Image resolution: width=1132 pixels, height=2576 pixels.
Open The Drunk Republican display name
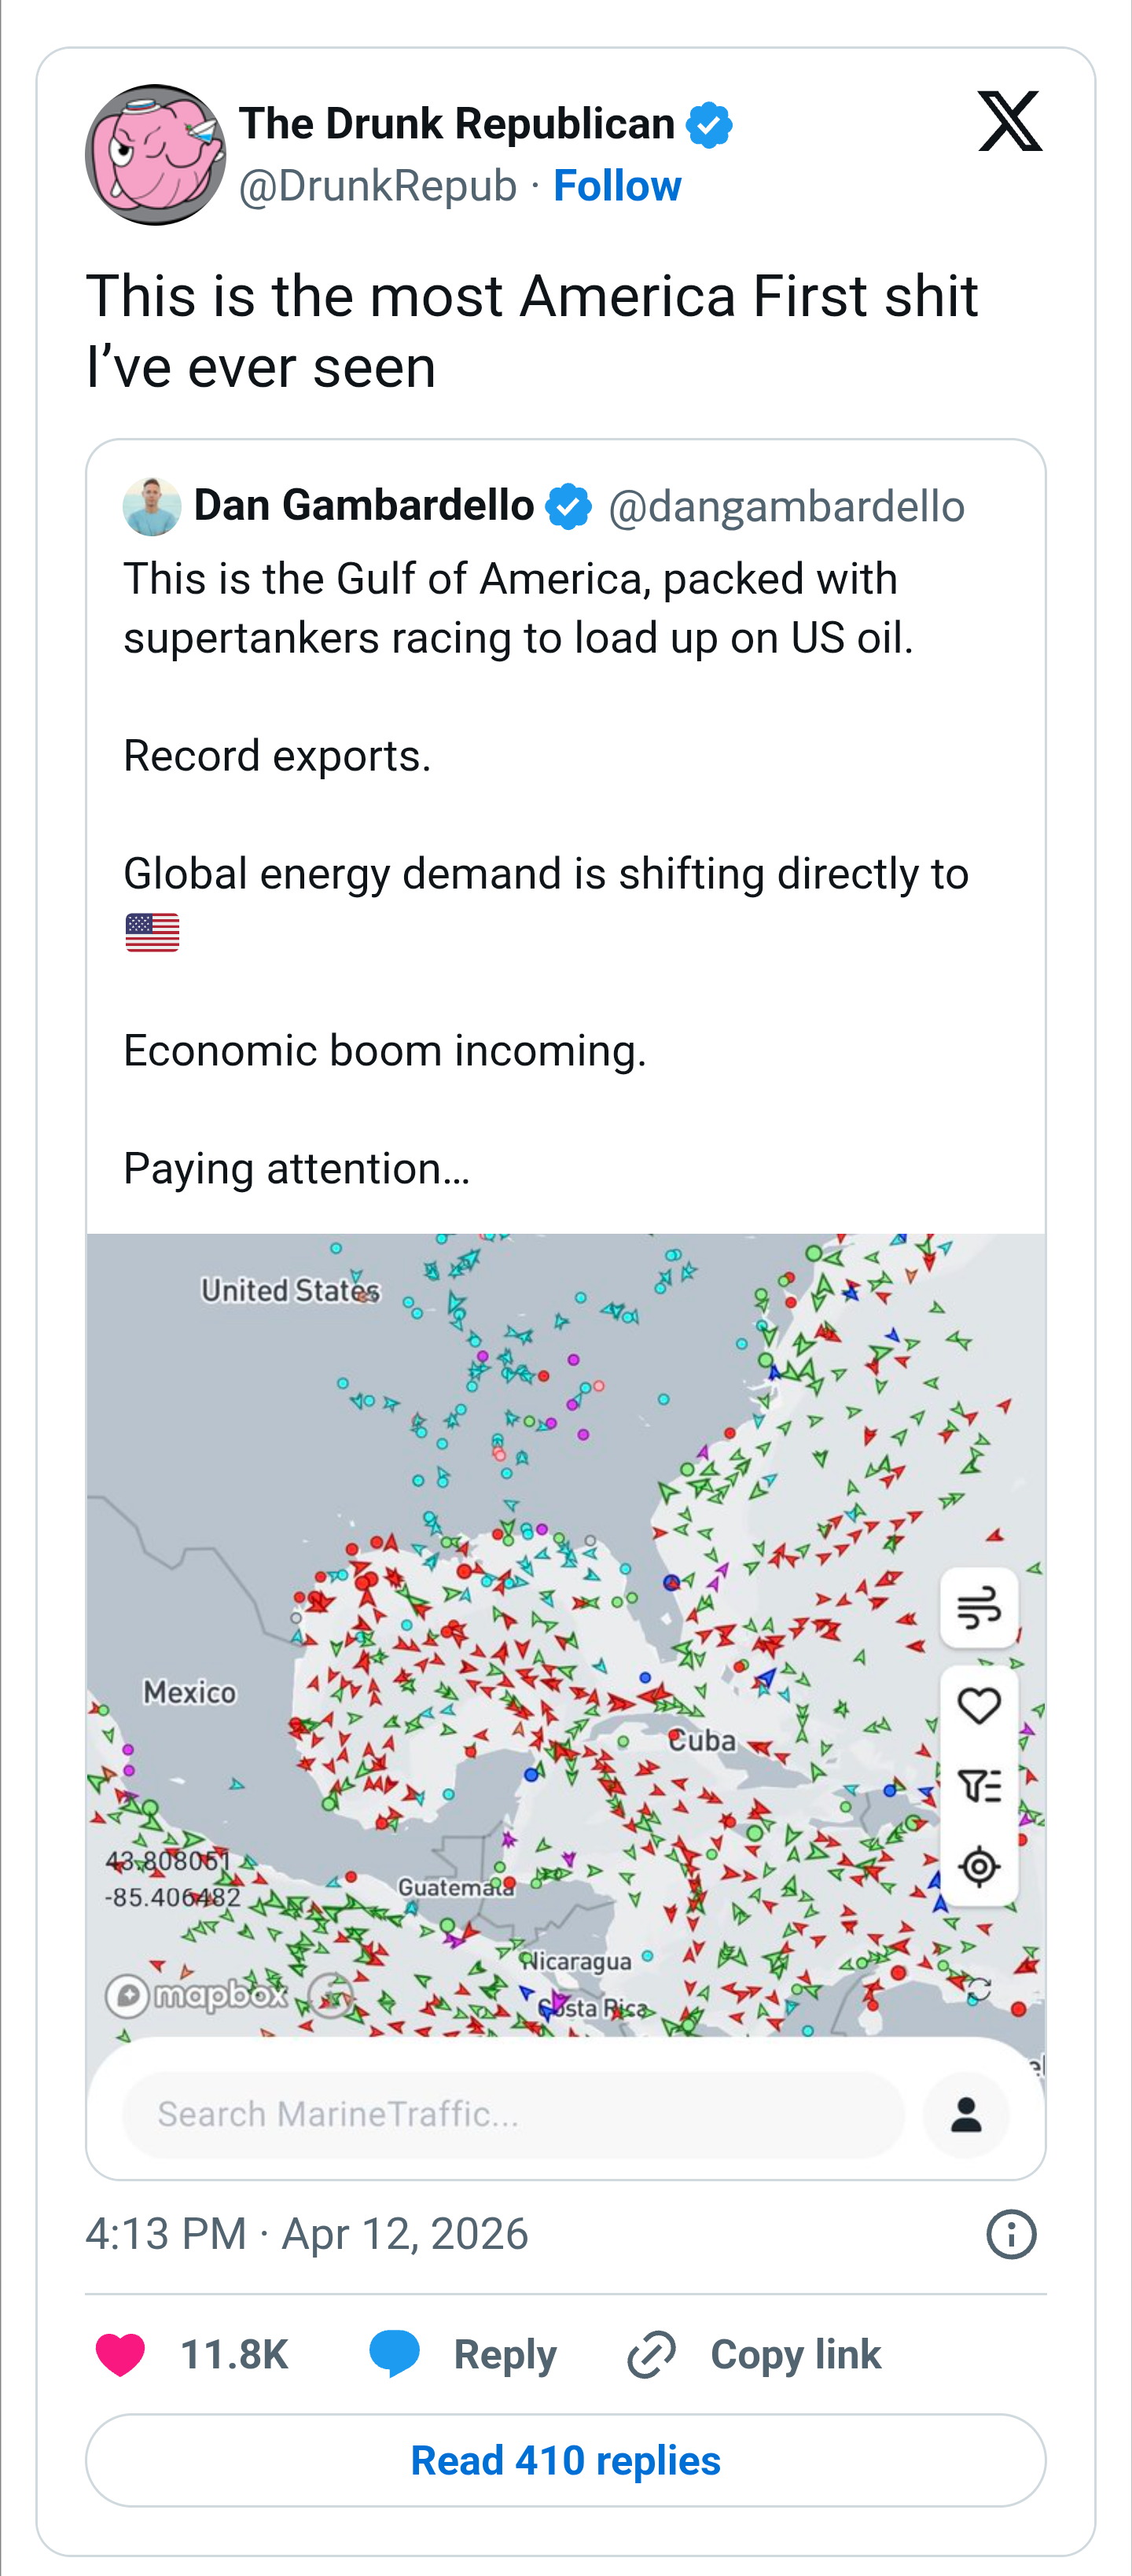click(457, 124)
